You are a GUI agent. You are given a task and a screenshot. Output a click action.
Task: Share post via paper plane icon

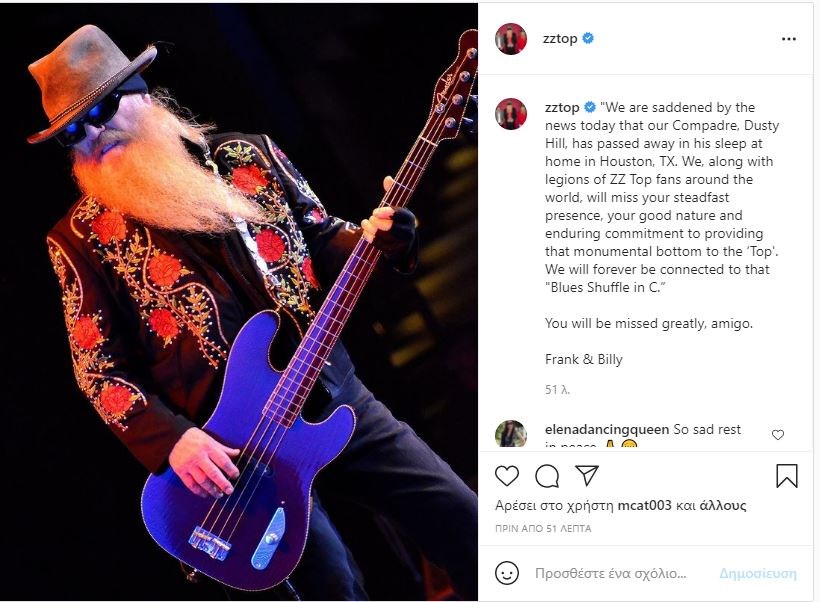tap(587, 475)
